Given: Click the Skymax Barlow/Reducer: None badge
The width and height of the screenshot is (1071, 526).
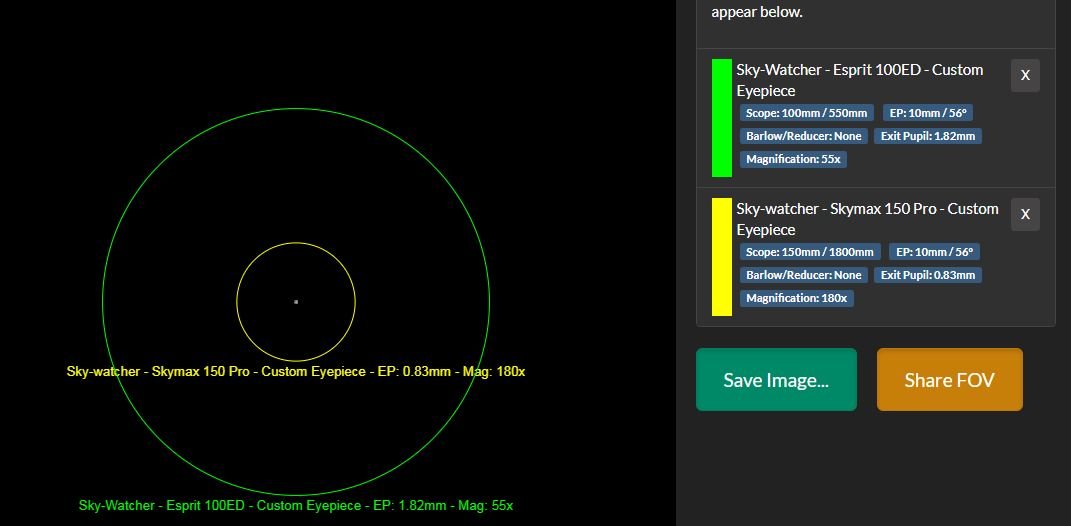Looking at the screenshot, I should click(x=803, y=275).
